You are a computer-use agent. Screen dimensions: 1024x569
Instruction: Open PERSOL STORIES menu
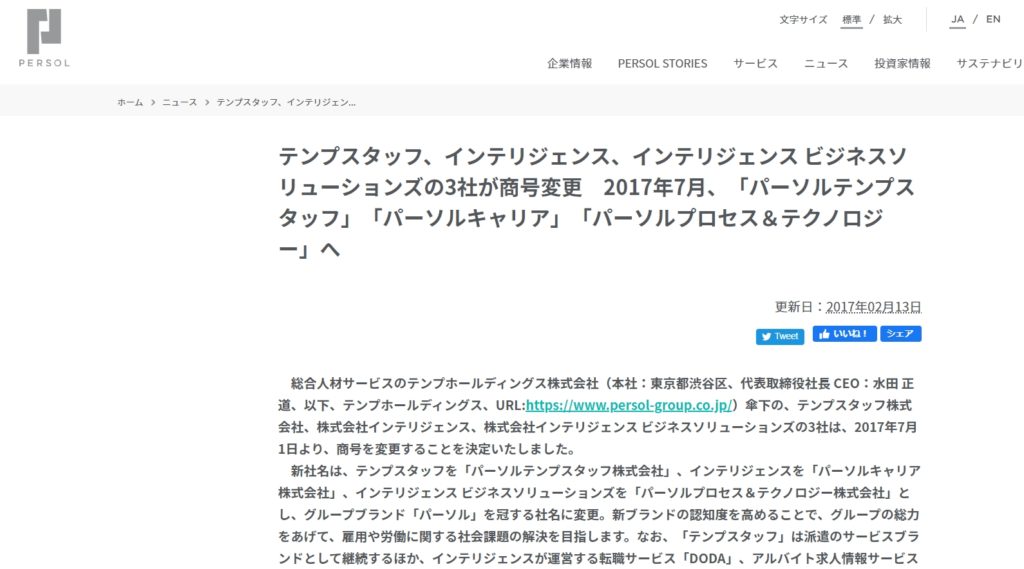pos(662,63)
